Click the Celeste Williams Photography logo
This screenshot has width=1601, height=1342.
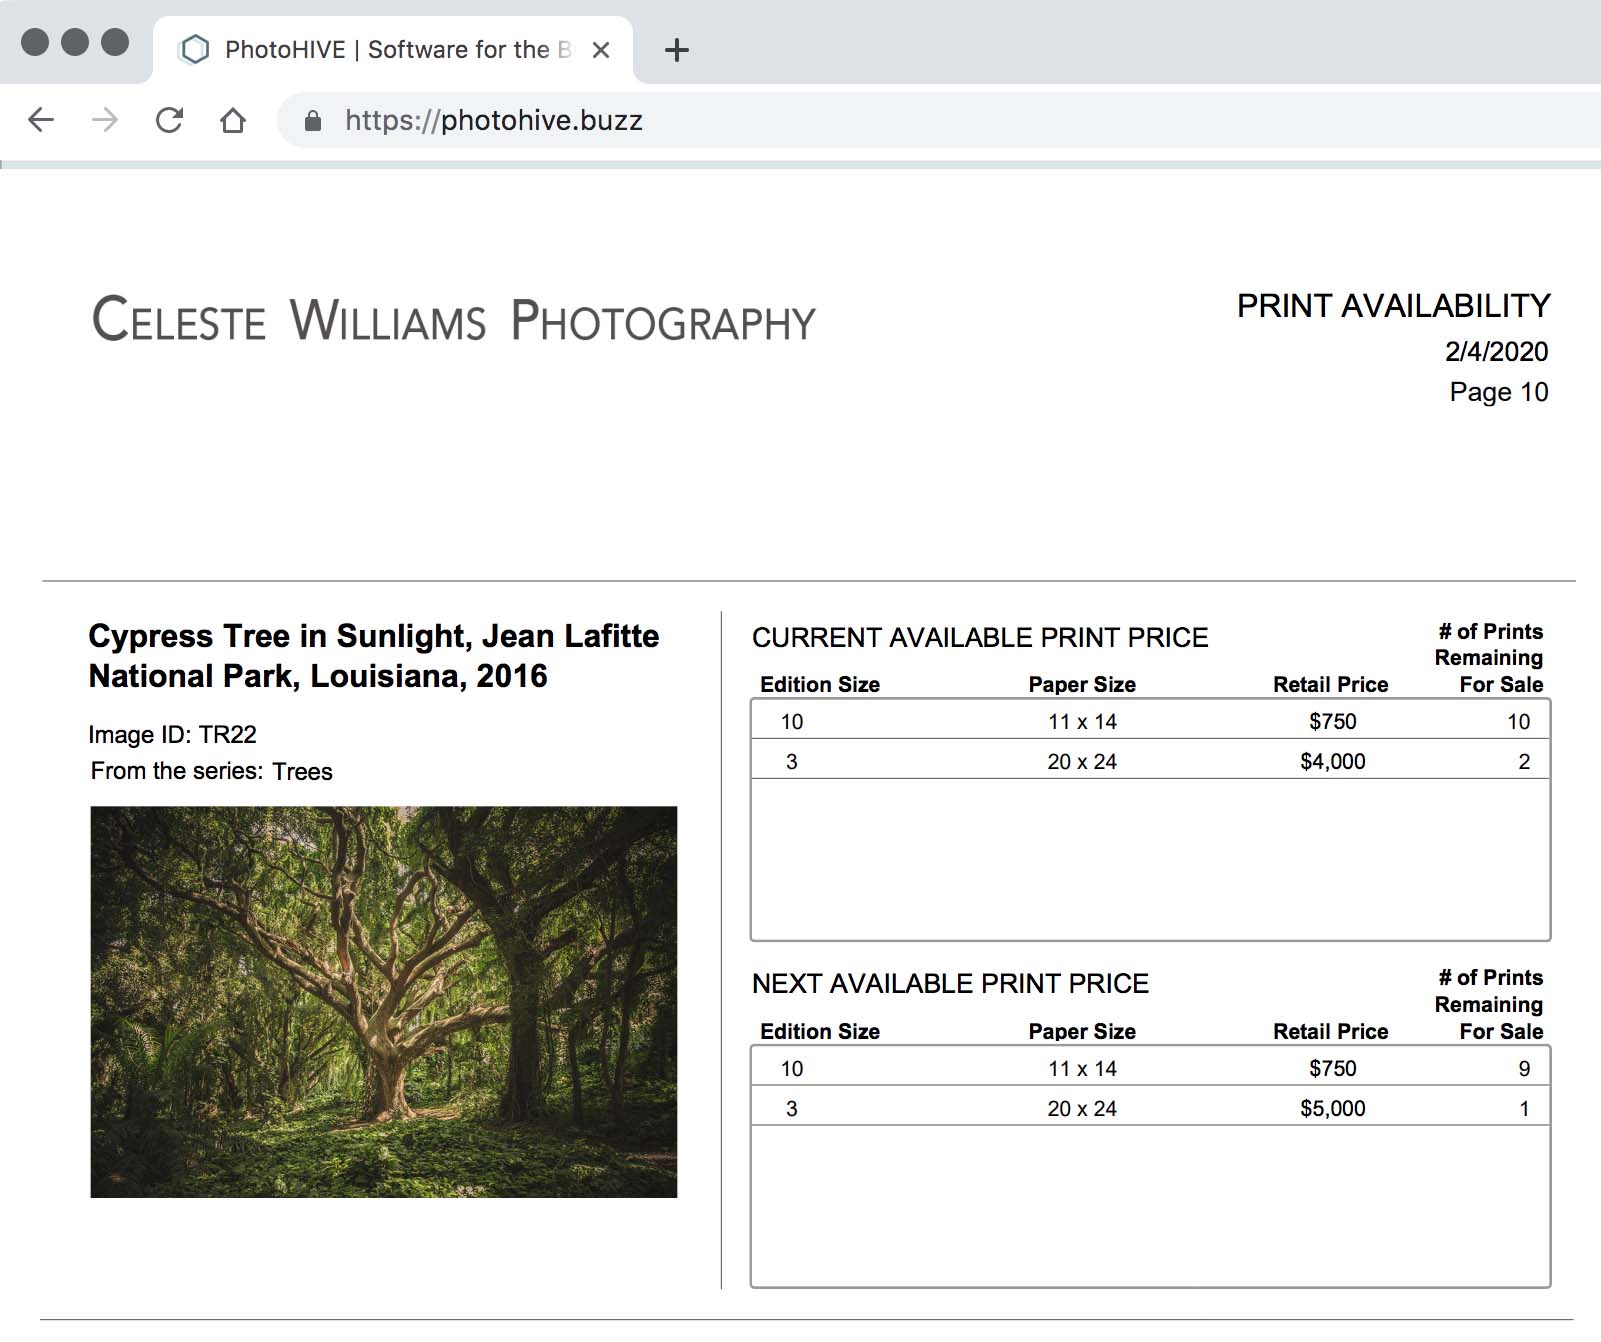coord(454,320)
